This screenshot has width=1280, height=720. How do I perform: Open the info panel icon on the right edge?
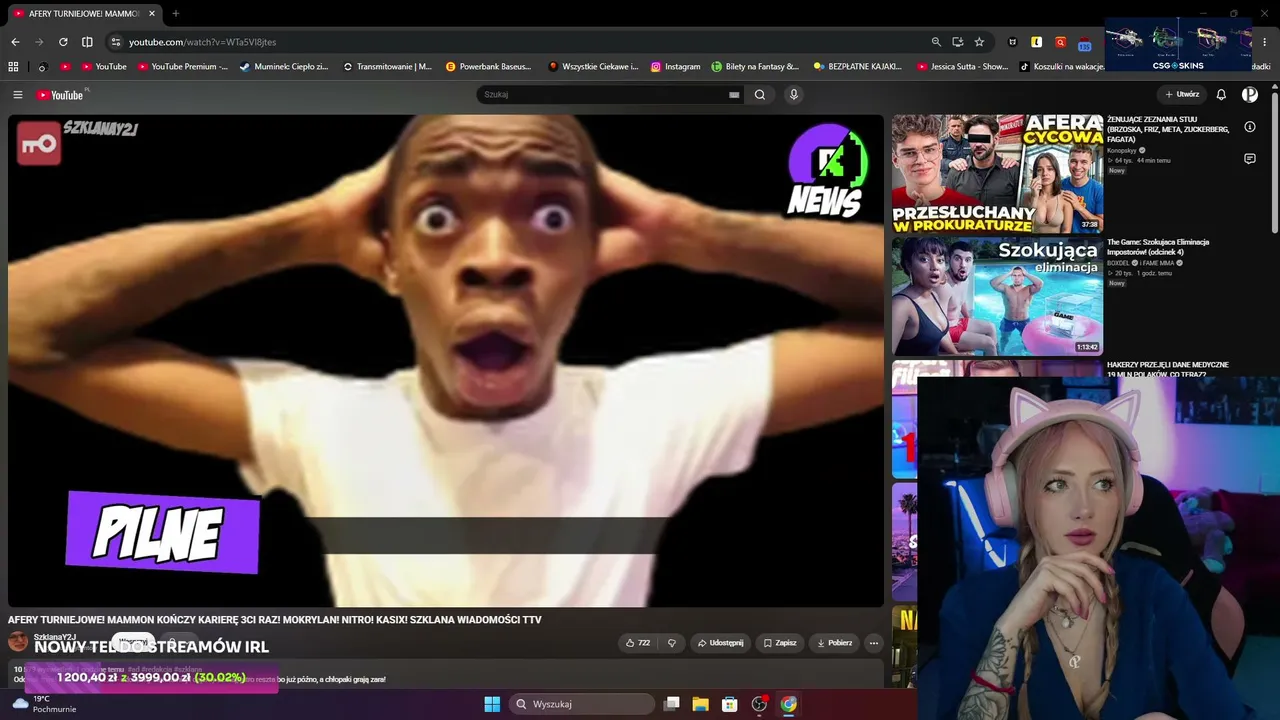tap(1250, 127)
